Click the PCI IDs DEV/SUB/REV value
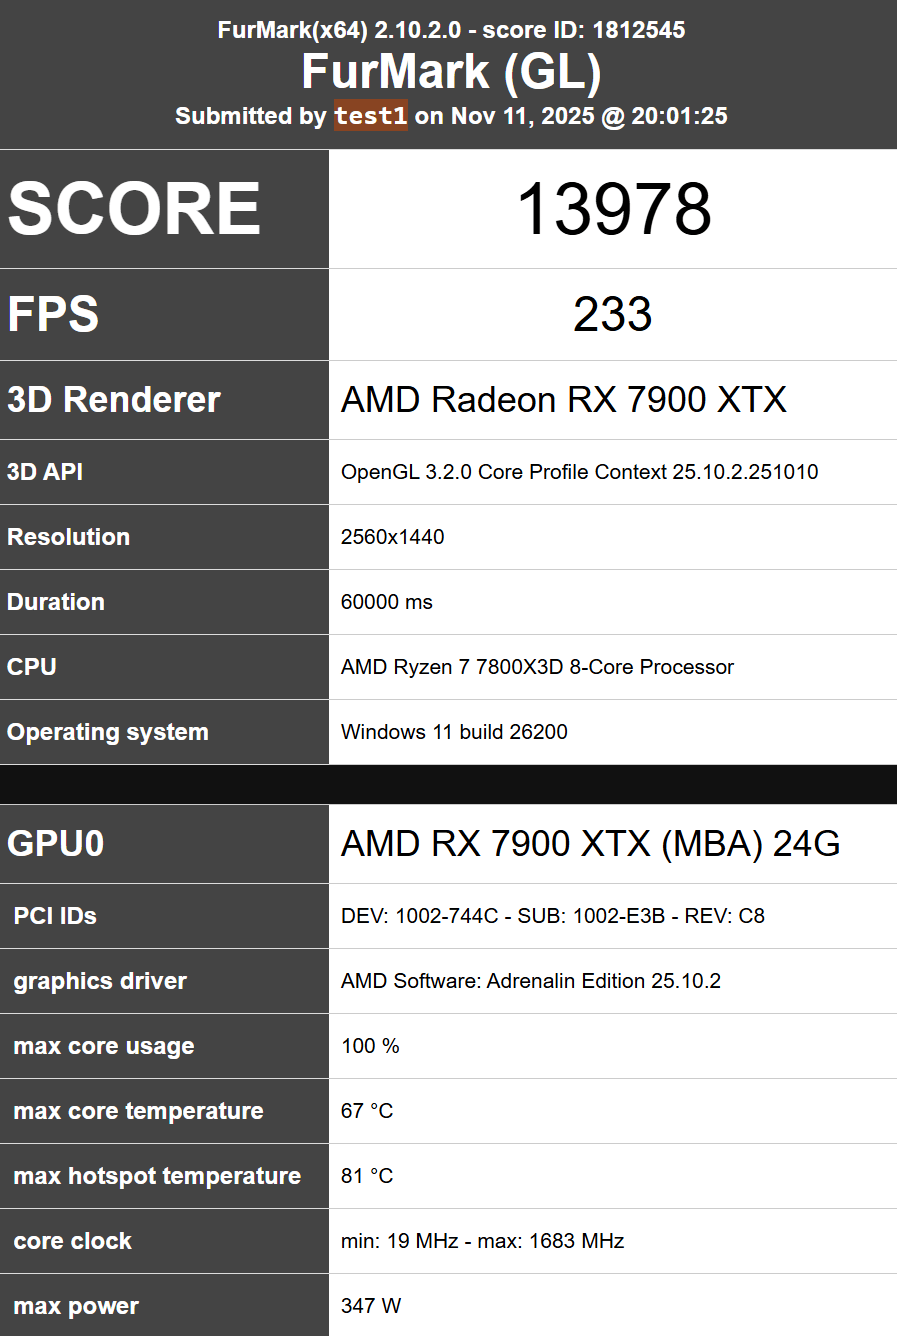Viewport: 898px width, 1336px height. [x=553, y=916]
